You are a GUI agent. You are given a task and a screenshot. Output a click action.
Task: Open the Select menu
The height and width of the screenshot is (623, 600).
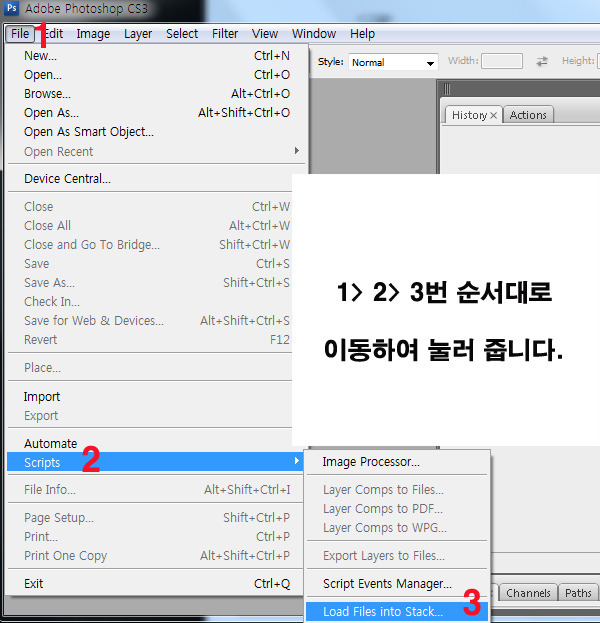point(182,34)
